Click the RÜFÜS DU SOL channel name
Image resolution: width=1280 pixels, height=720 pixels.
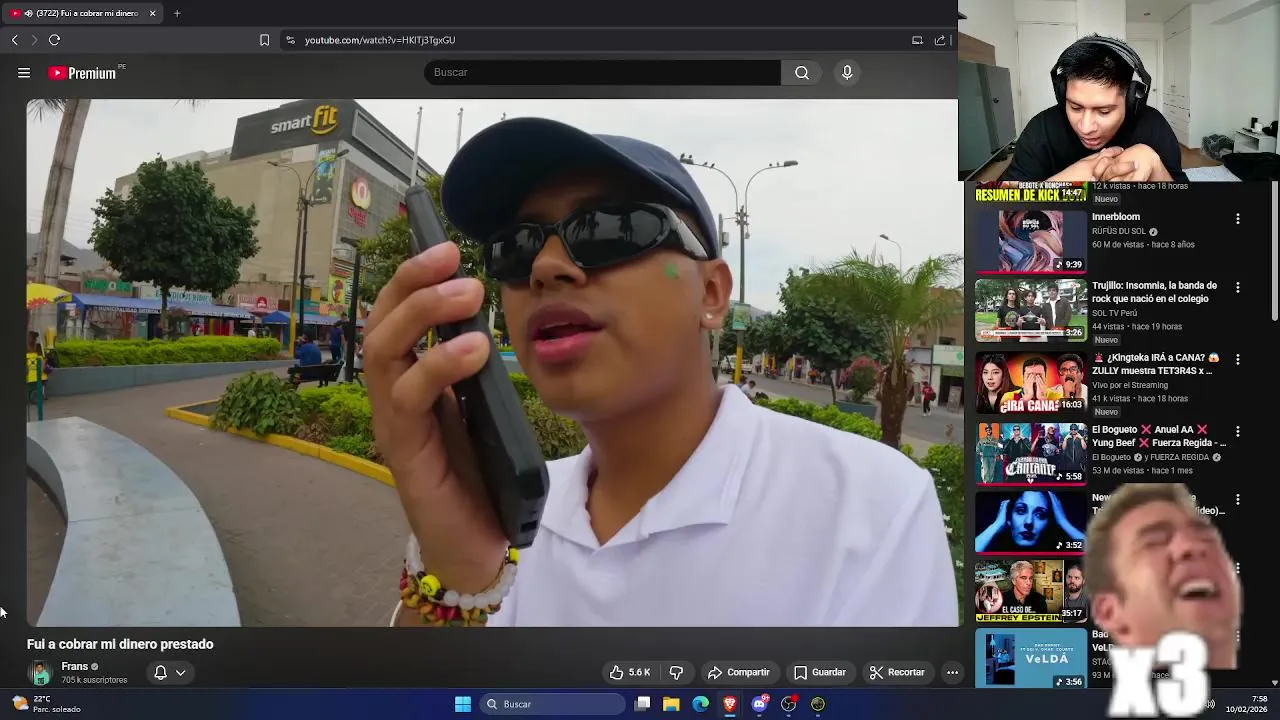click(x=1119, y=231)
